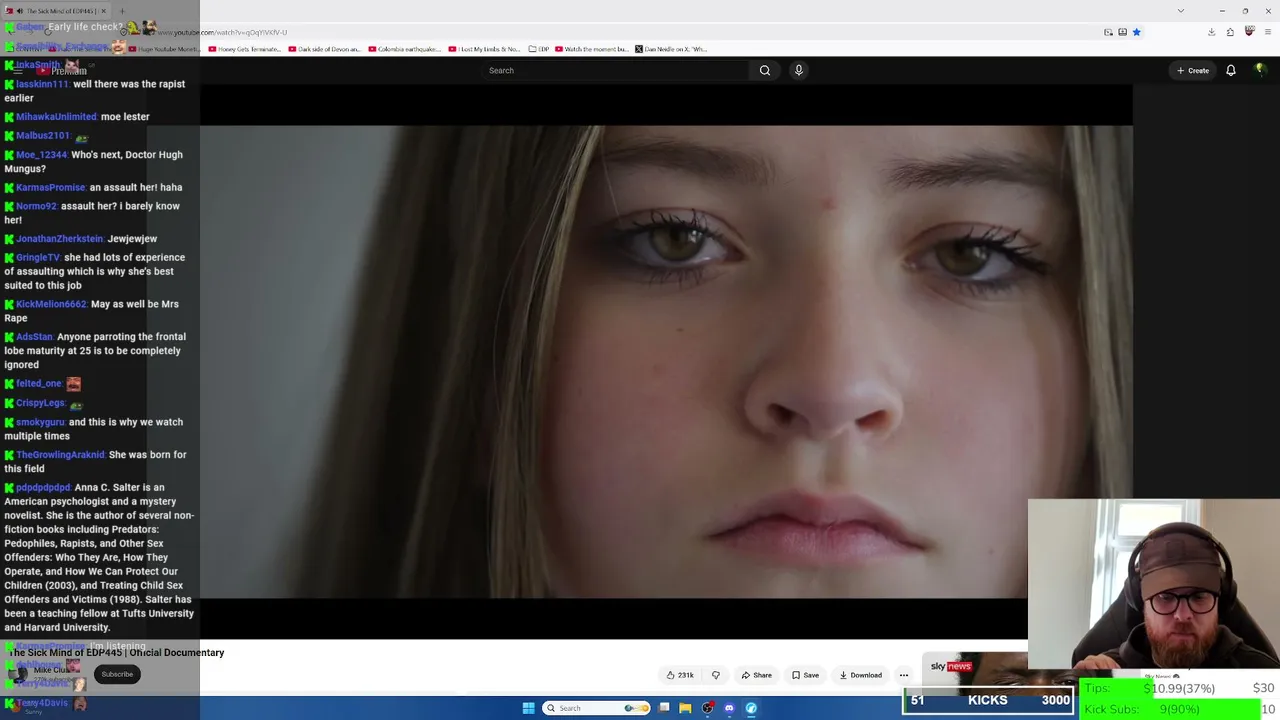The image size is (1280, 720).
Task: Open 'I Lost My Limbs & No...' bookmark
Action: [484, 49]
